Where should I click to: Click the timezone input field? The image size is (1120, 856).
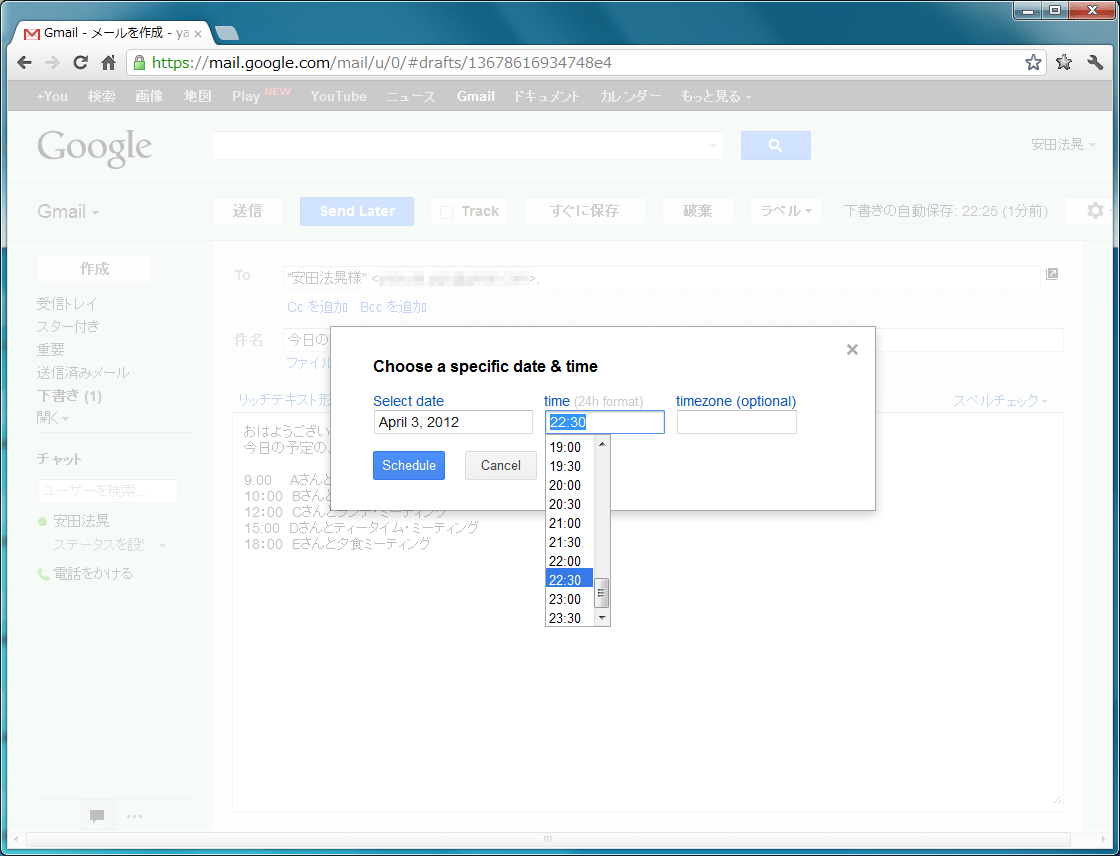736,422
